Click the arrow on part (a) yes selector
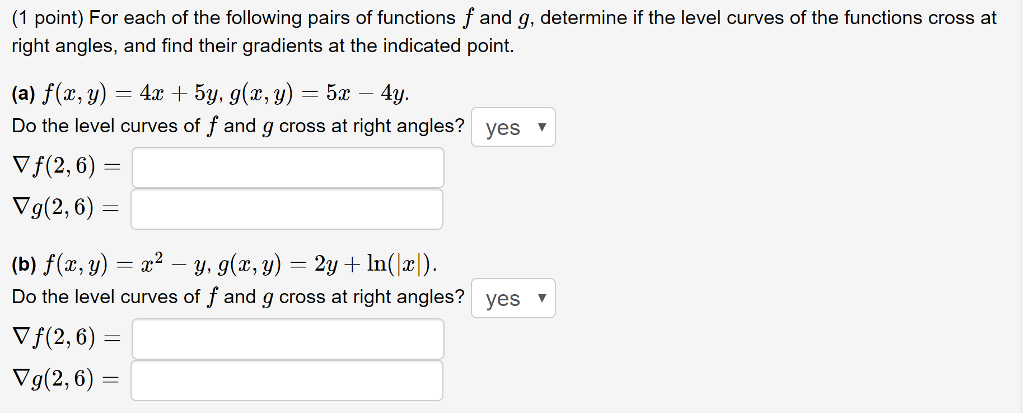Viewport: 1024px width, 413px height. [x=541, y=127]
